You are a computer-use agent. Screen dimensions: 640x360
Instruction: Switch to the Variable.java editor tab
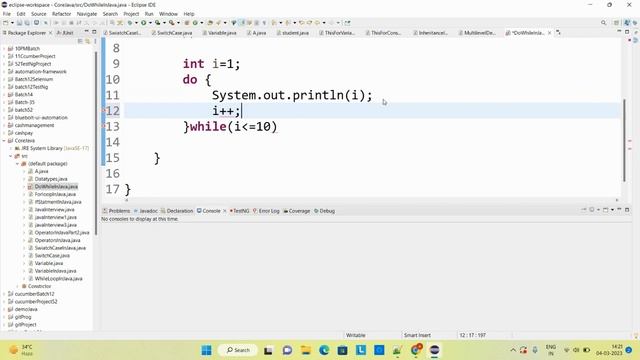coord(219,33)
